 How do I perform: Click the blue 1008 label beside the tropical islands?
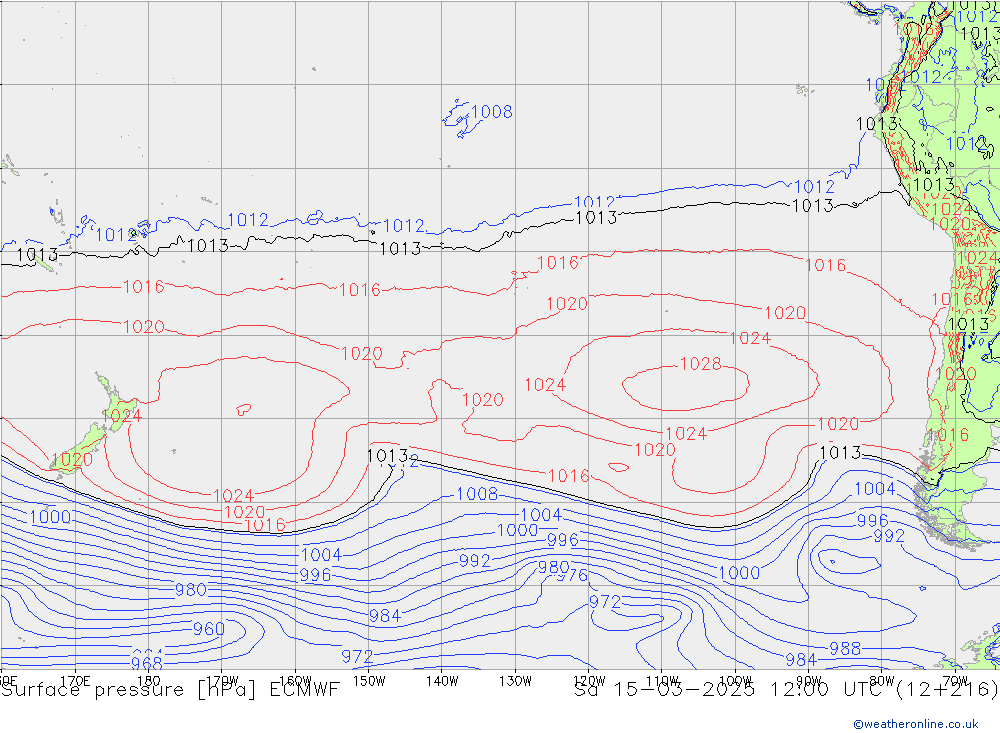point(492,112)
